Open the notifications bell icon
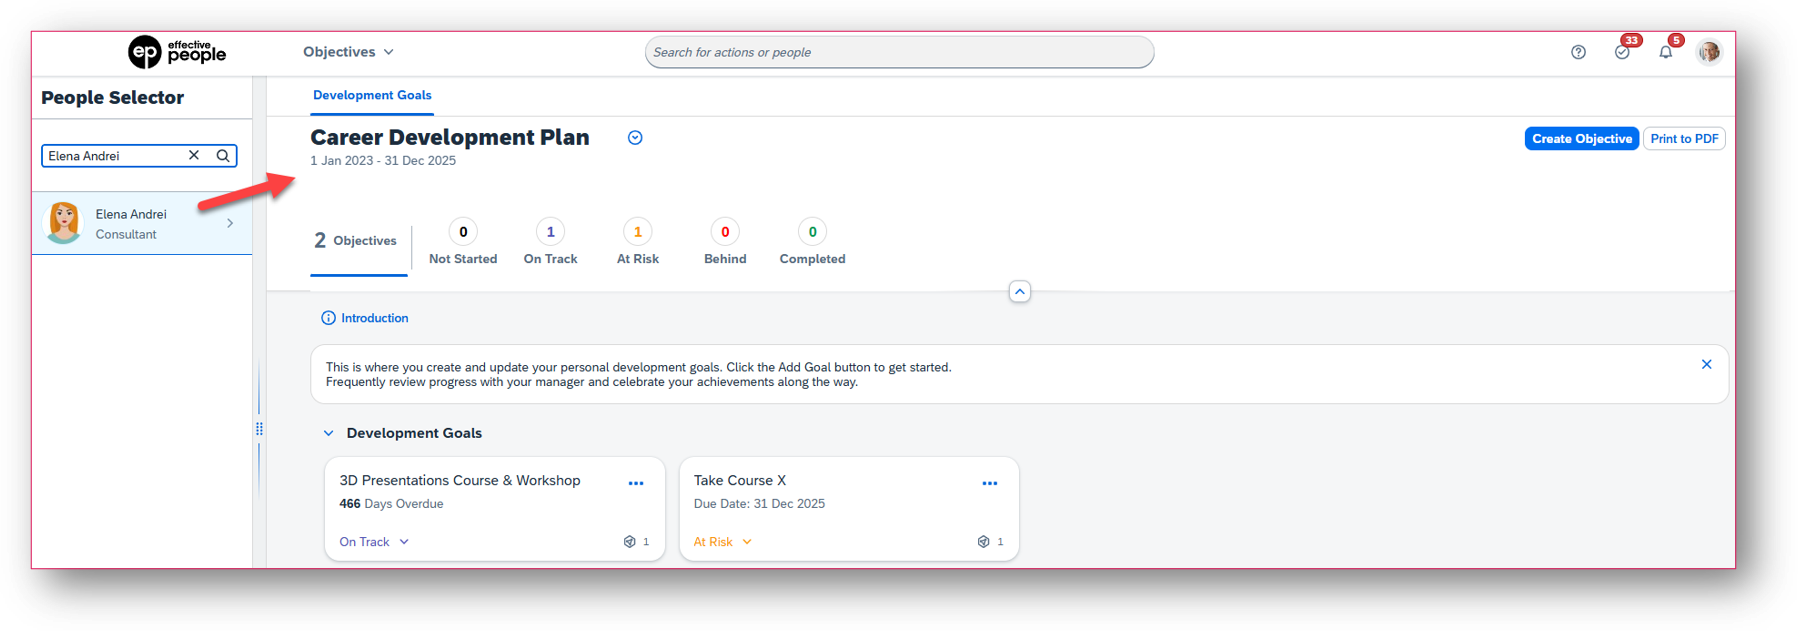 coord(1665,52)
